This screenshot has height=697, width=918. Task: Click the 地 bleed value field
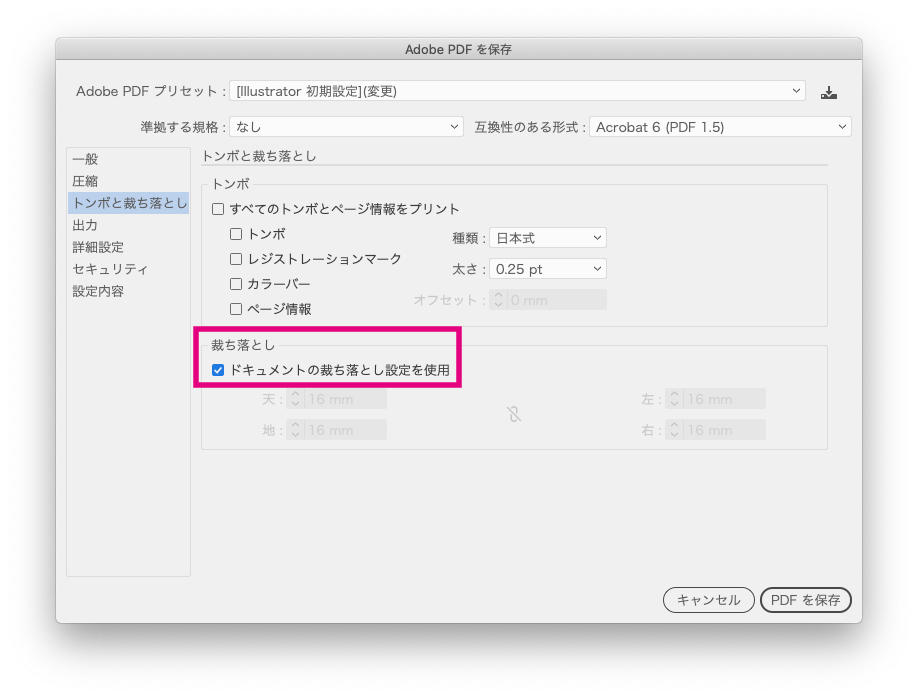[345, 430]
